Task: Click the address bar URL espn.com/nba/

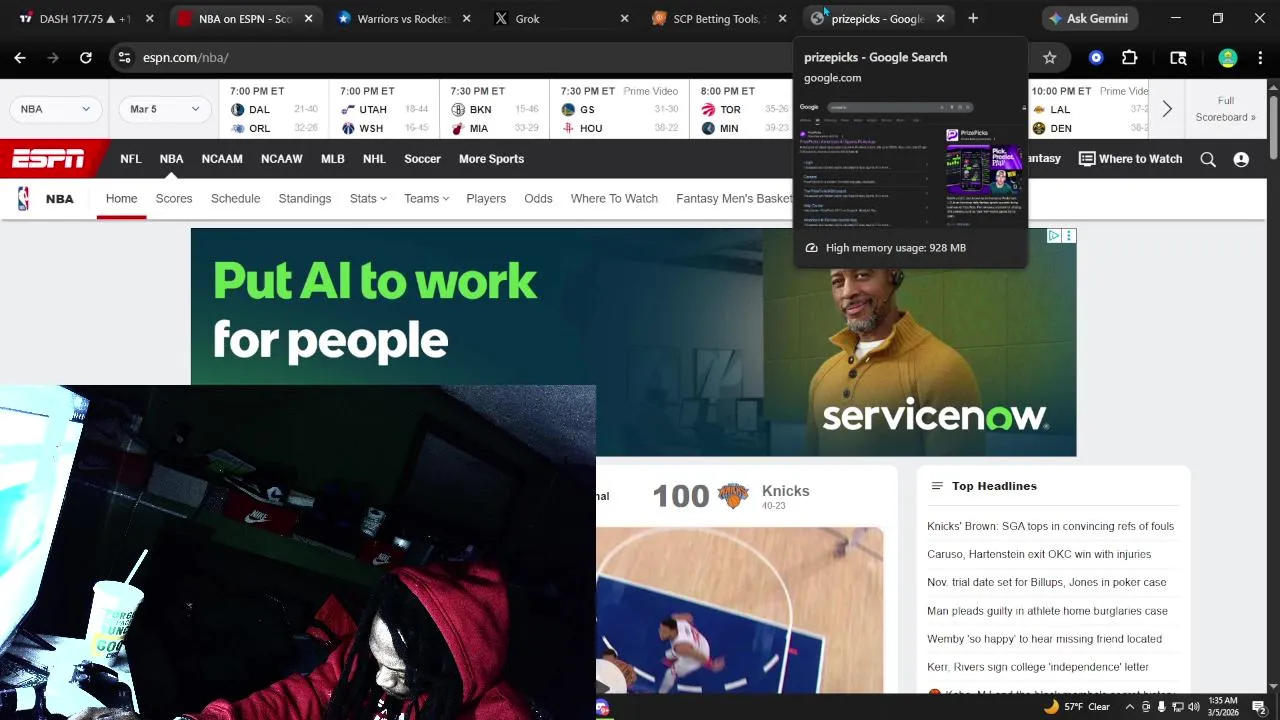Action: [186, 58]
